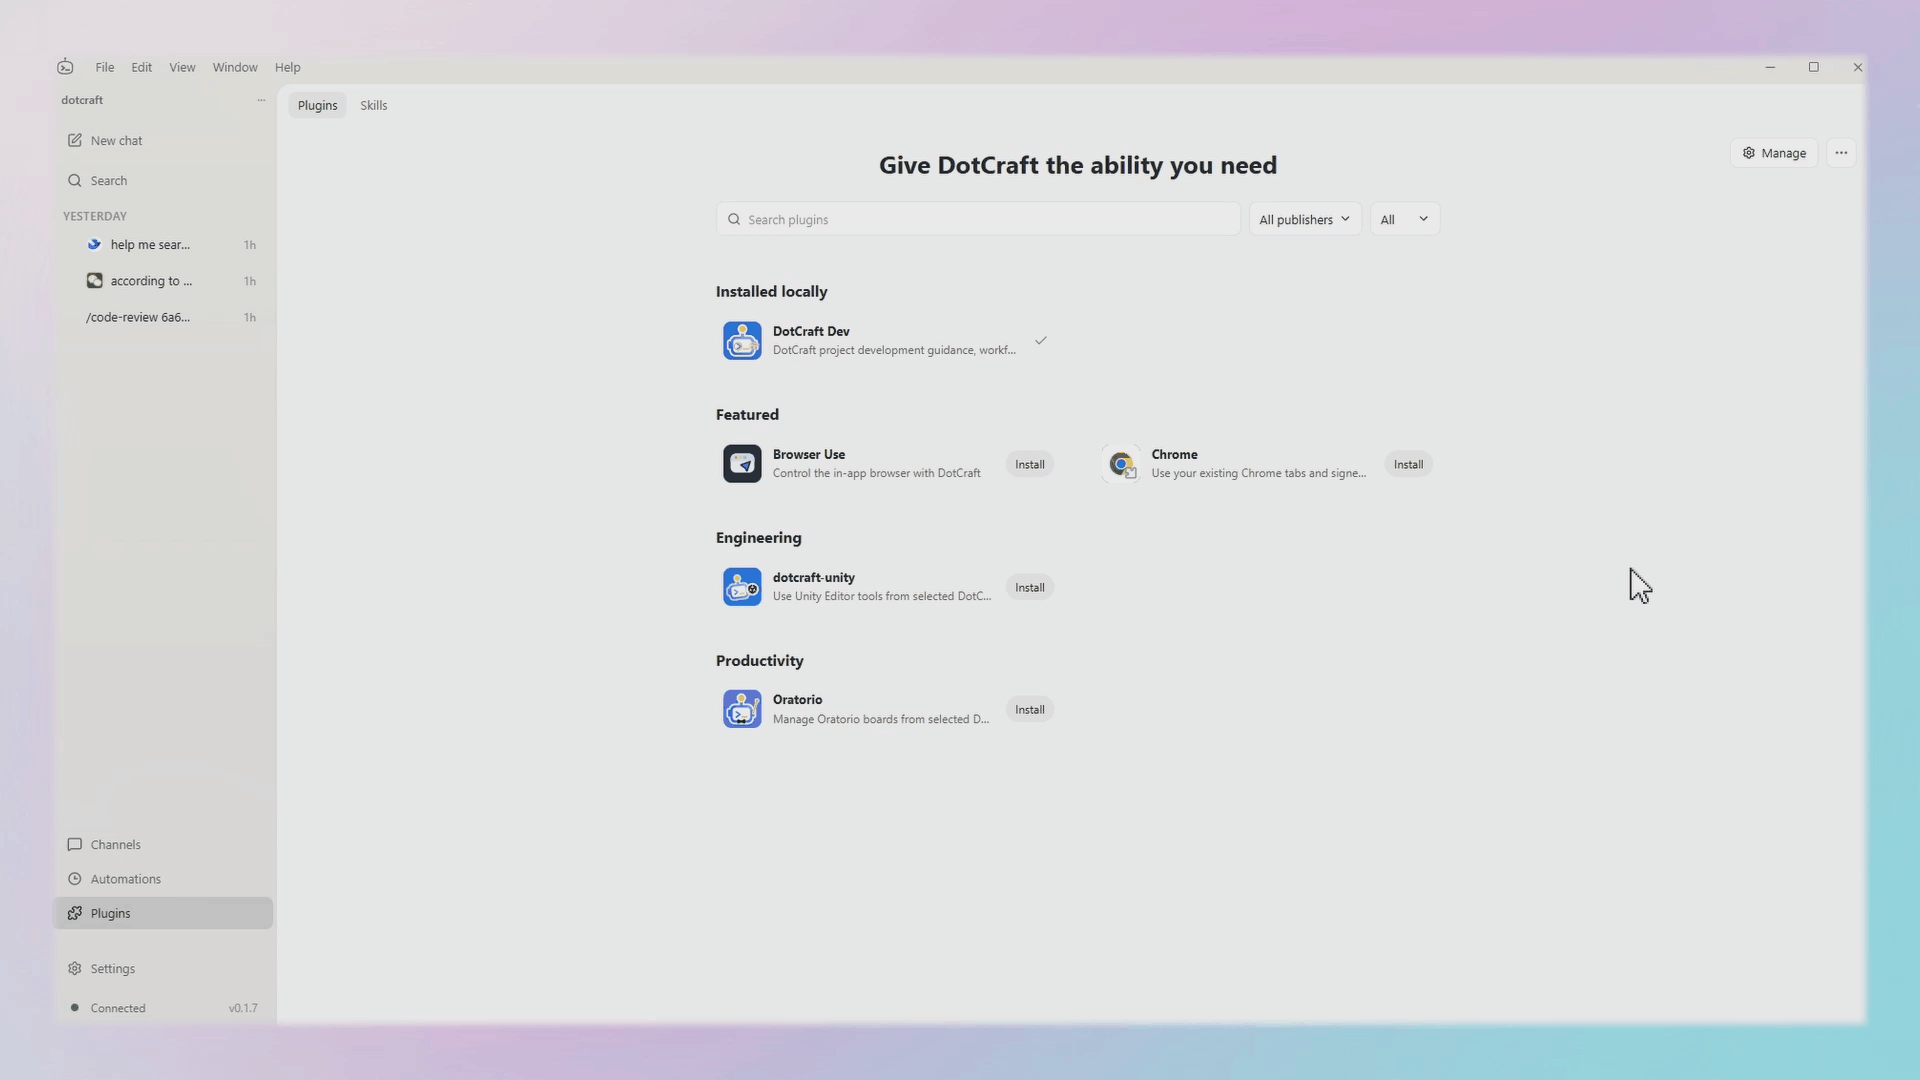This screenshot has width=1920, height=1080.
Task: Click the Manage button label
Action: click(x=1784, y=153)
